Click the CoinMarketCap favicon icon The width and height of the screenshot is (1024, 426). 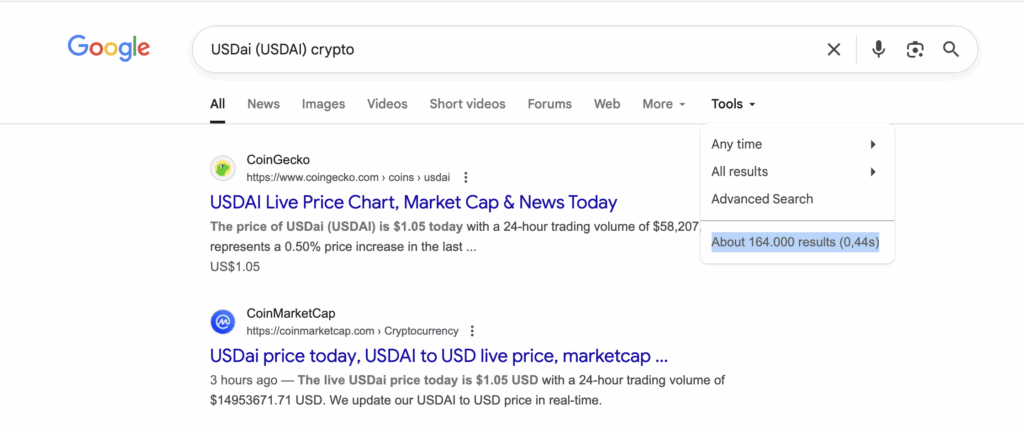[x=222, y=321]
